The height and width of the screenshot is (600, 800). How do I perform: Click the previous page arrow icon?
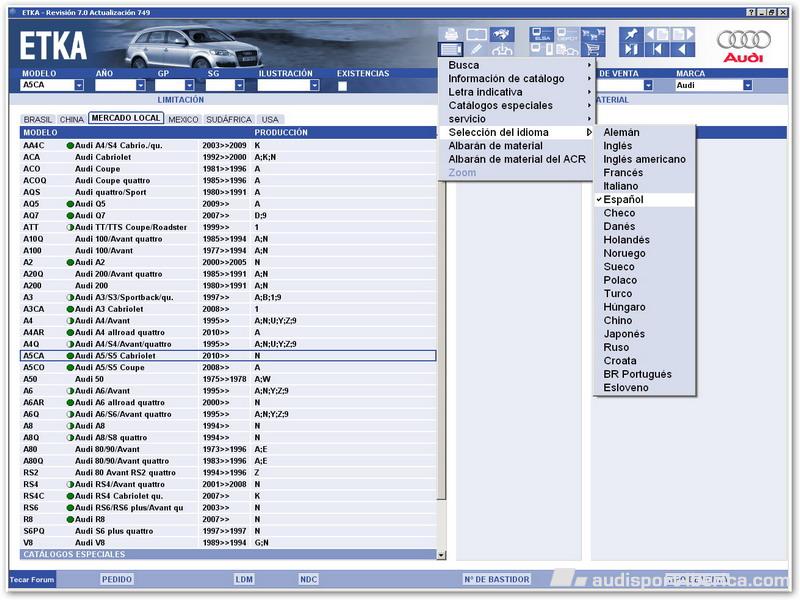coord(657,34)
